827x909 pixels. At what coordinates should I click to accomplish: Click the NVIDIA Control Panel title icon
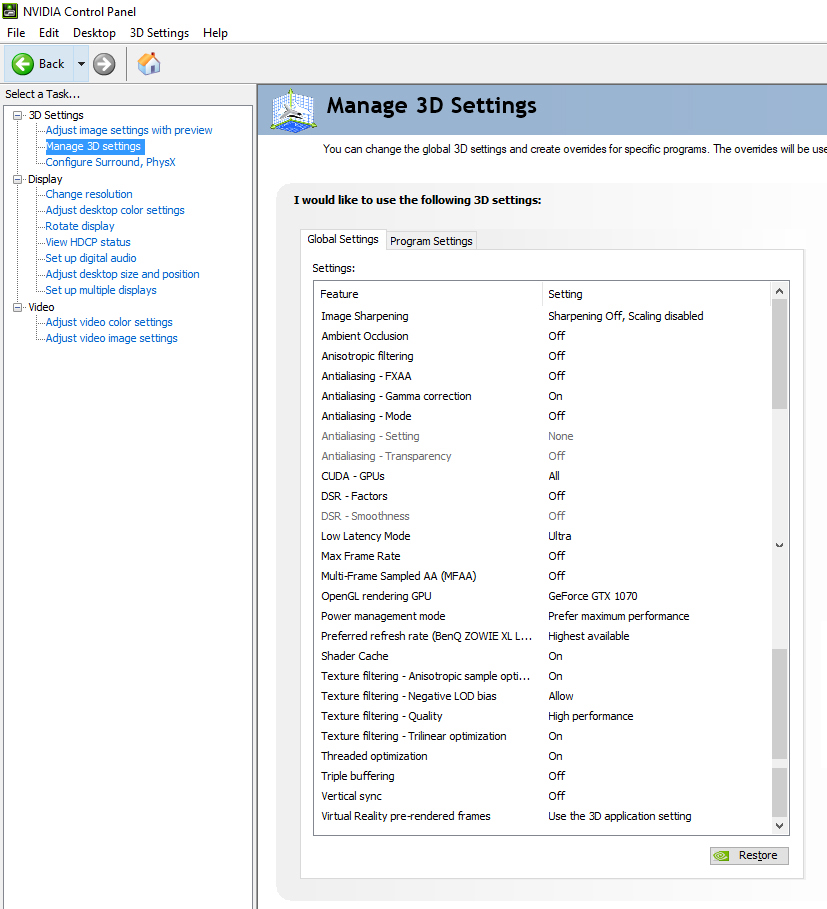(x=10, y=11)
